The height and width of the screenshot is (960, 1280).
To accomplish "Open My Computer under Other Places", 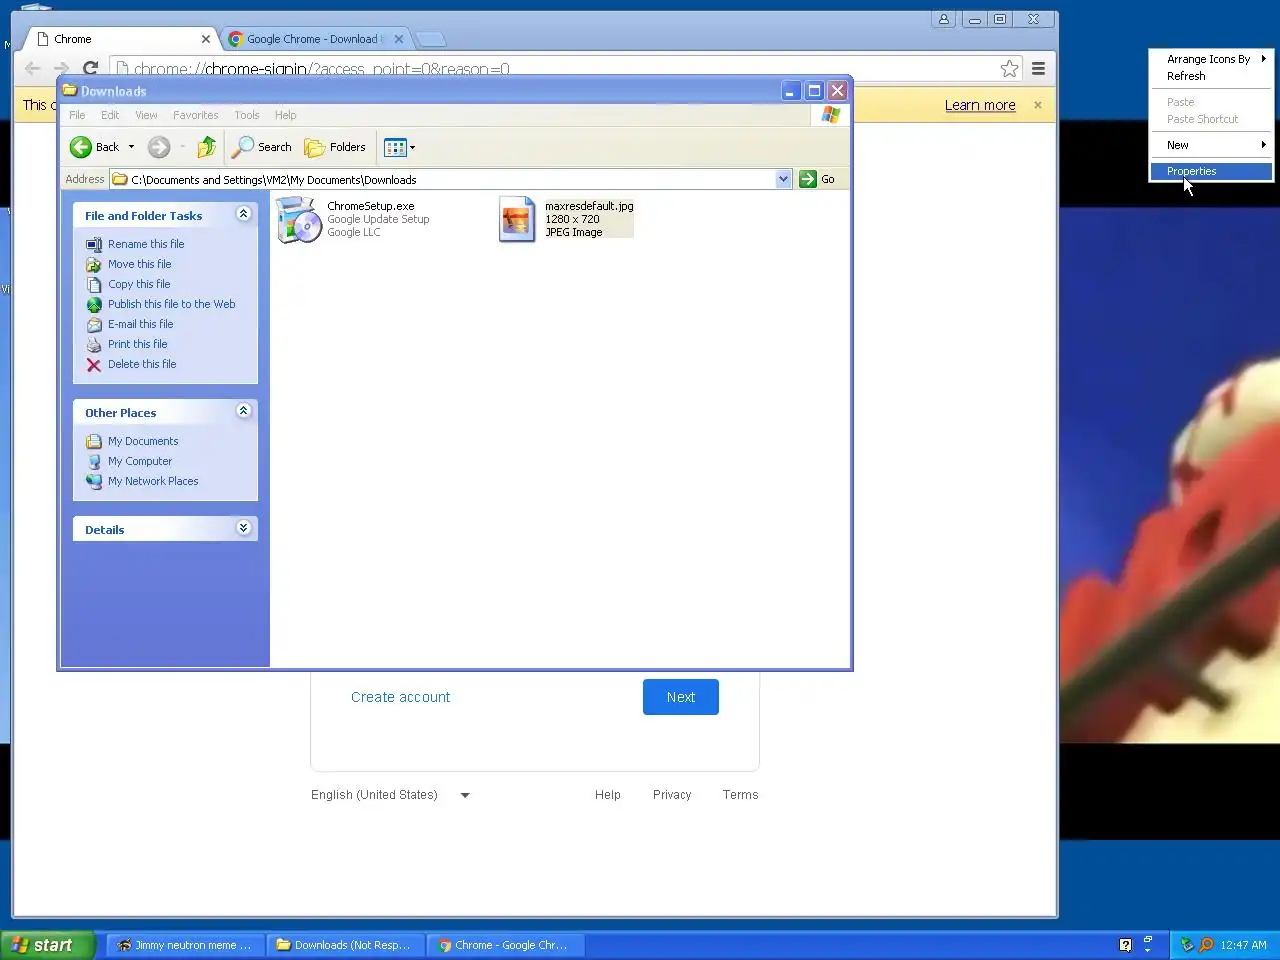I will 140,461.
